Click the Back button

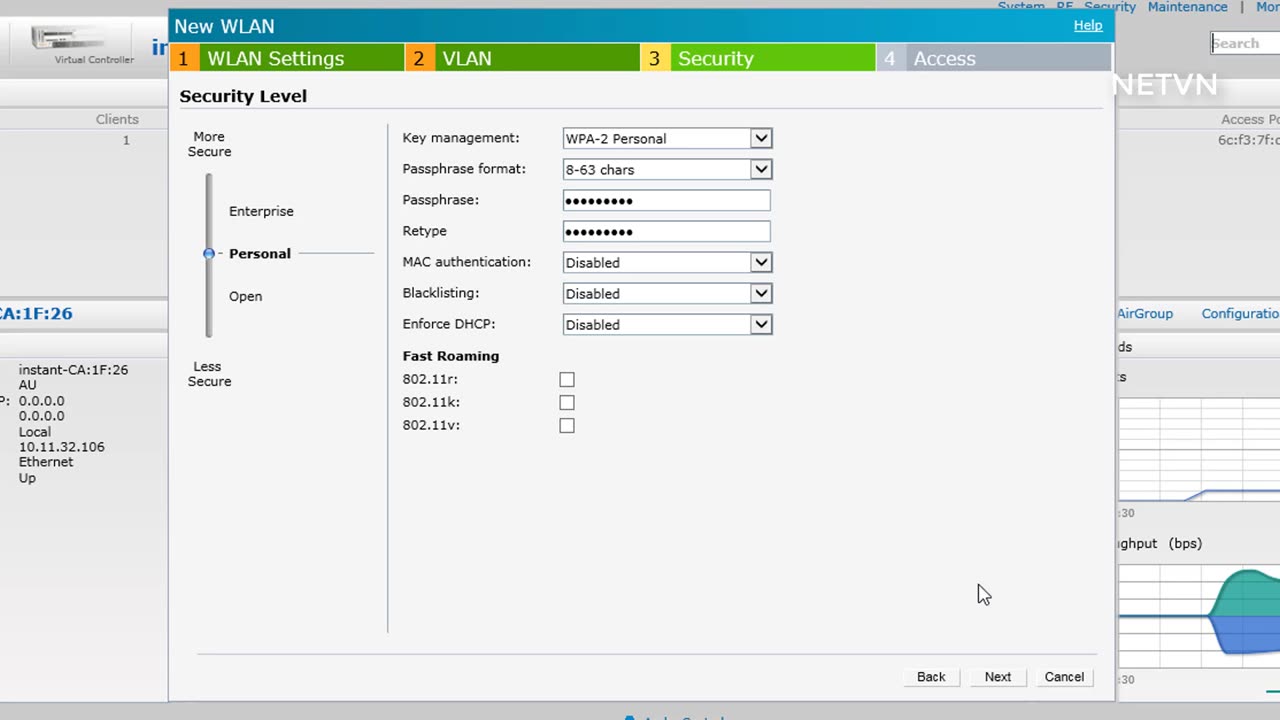[931, 677]
